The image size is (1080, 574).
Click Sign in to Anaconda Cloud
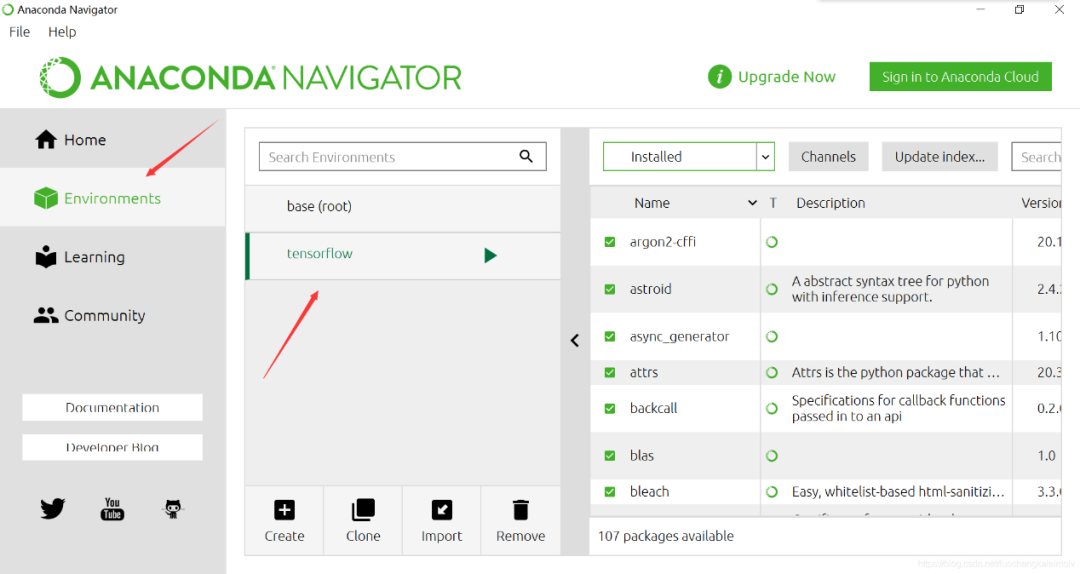tap(960, 76)
